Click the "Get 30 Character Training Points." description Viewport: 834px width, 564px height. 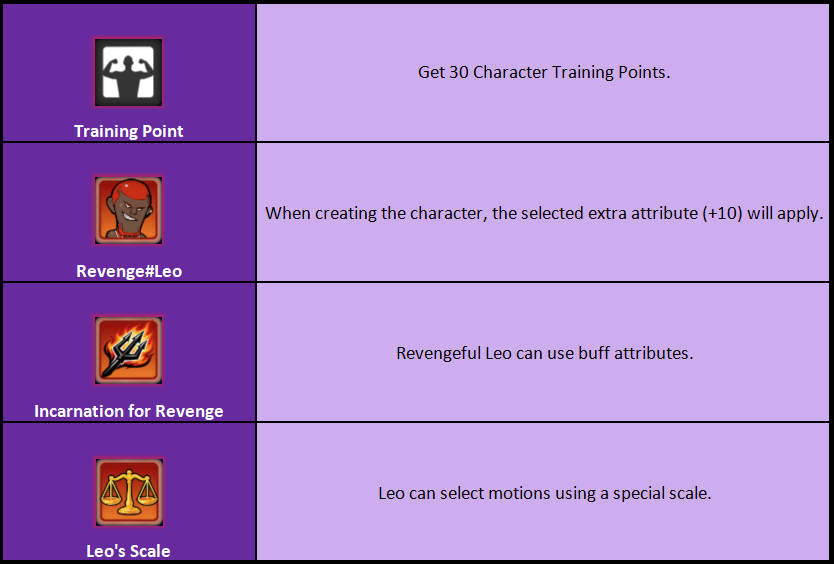pyautogui.click(x=544, y=72)
